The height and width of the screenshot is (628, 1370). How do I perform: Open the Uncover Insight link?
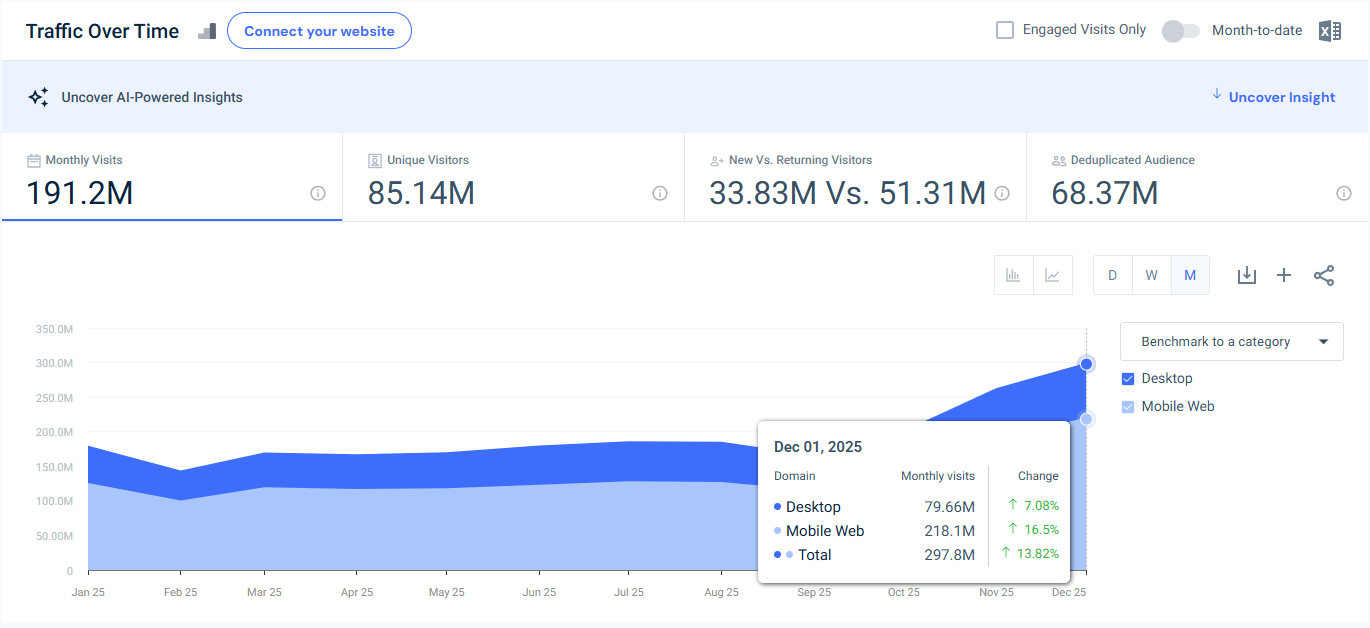1281,96
